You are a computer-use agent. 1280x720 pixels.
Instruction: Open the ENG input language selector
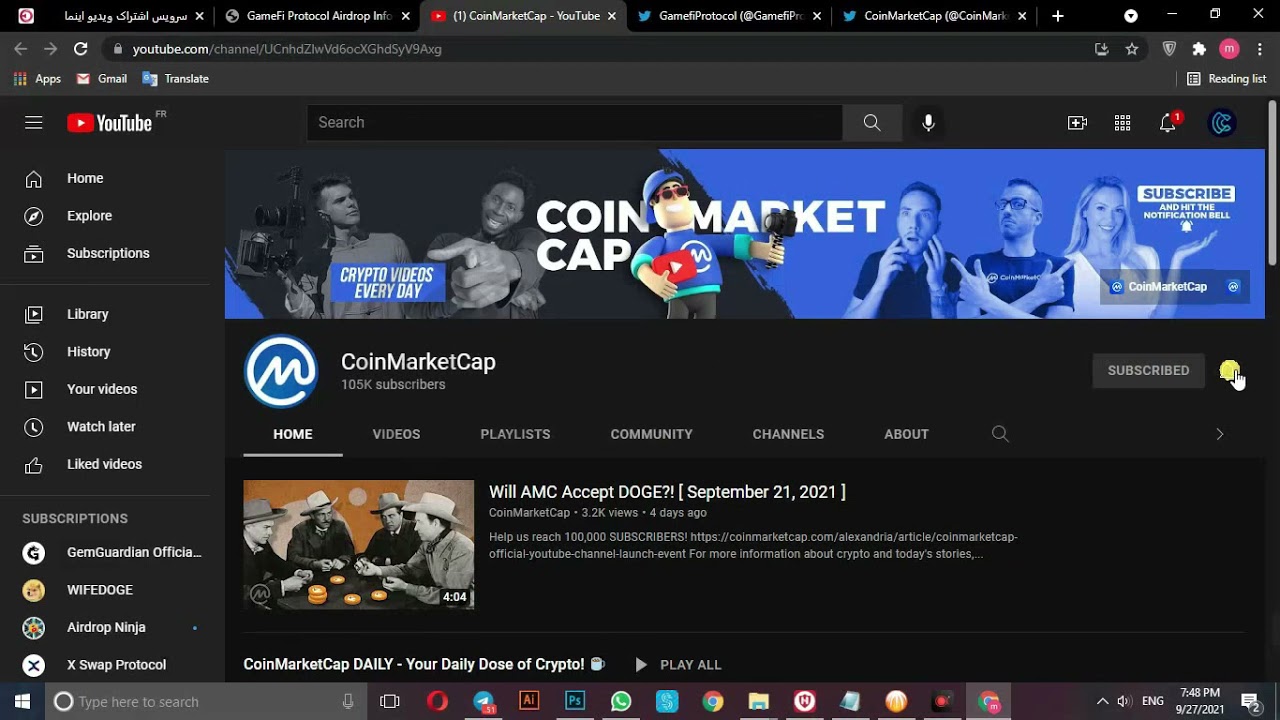(x=1153, y=701)
